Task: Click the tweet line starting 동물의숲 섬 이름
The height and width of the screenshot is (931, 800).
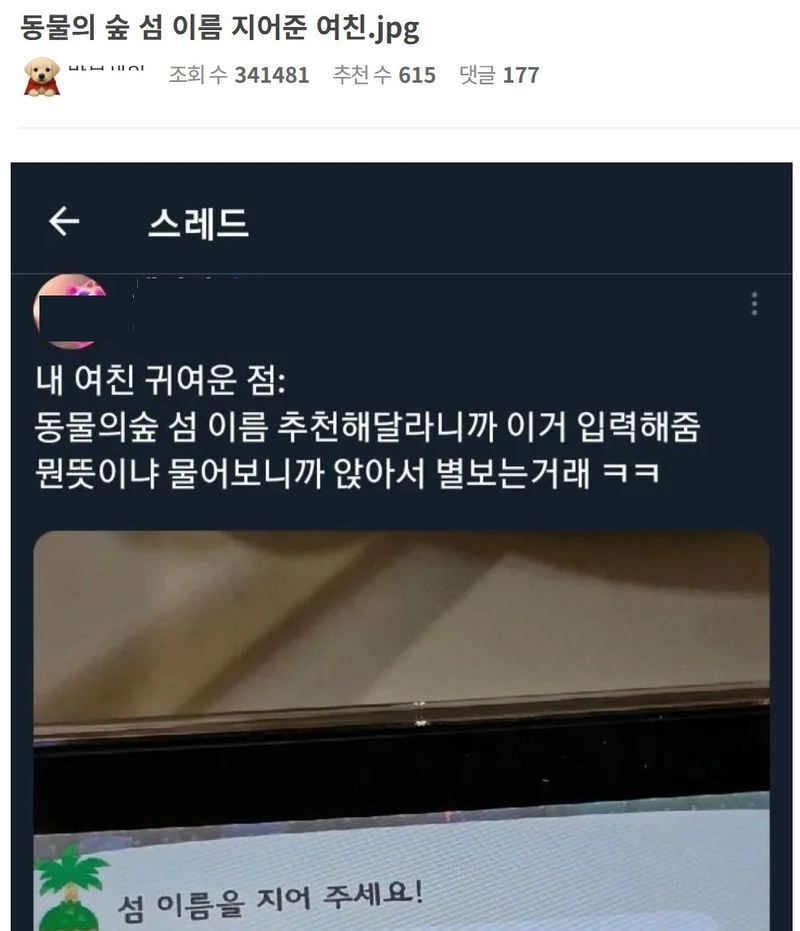Action: click(368, 426)
